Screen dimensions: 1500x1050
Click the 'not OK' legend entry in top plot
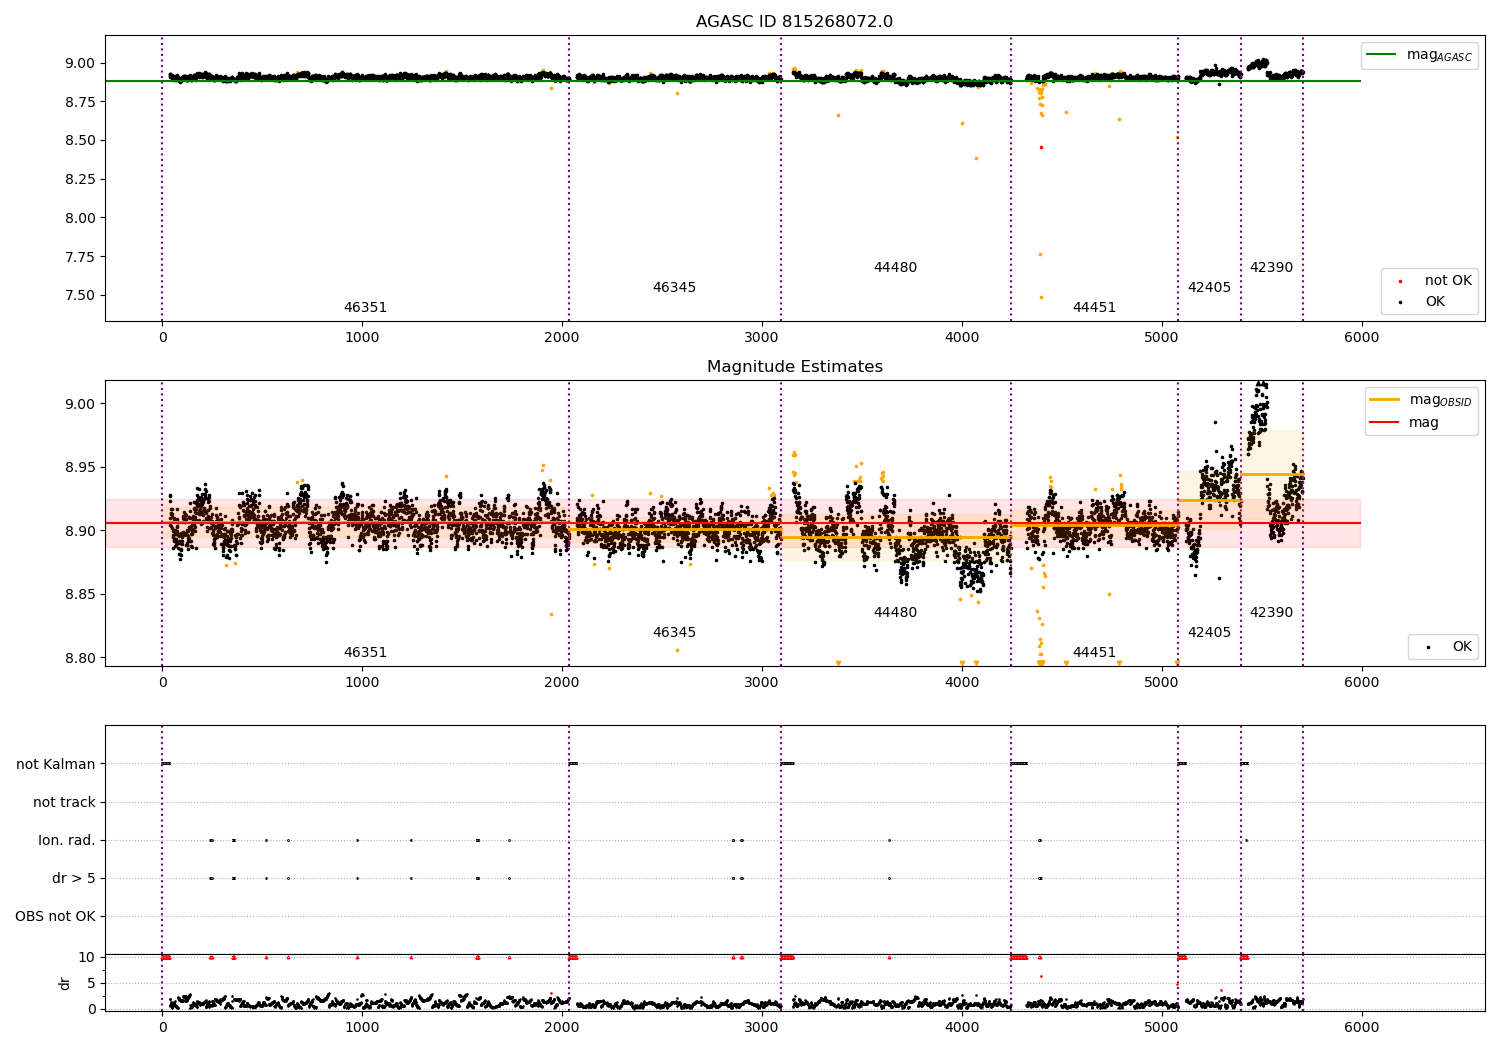pyautogui.click(x=1430, y=281)
